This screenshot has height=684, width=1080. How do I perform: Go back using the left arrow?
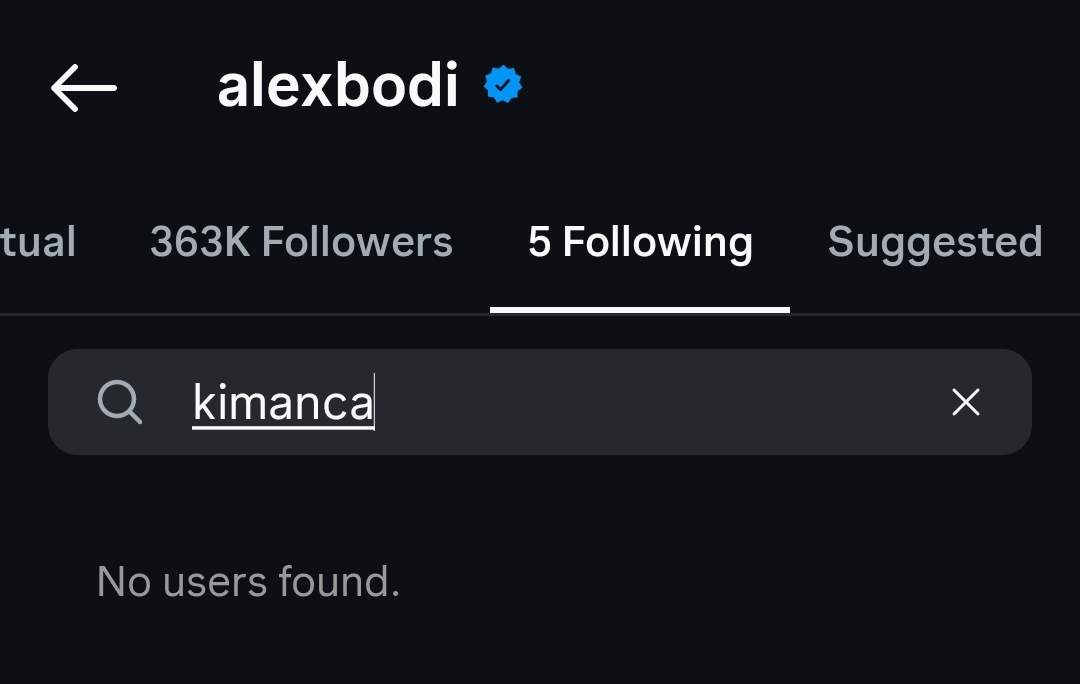(x=84, y=88)
